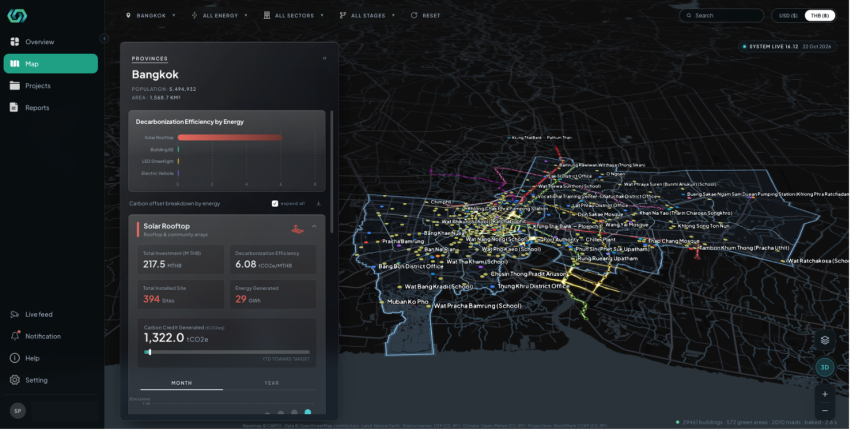Screen dimensions: 850x430
Task: Click the Solar Rooftop bar in chart
Action: tap(230, 138)
